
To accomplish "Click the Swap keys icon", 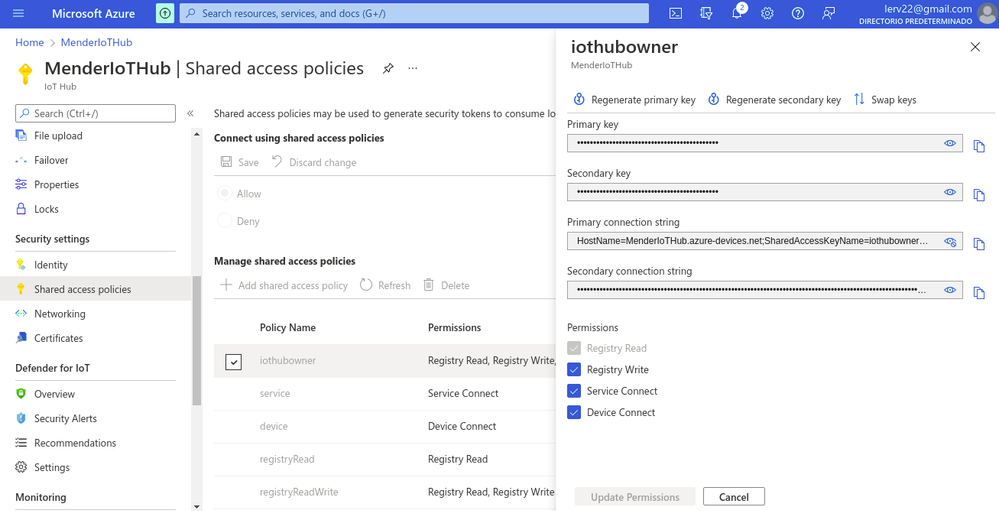I will (859, 100).
